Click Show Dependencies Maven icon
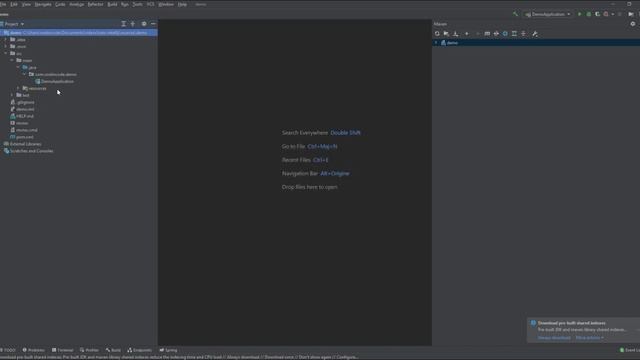The width and height of the screenshot is (640, 360). click(x=514, y=33)
